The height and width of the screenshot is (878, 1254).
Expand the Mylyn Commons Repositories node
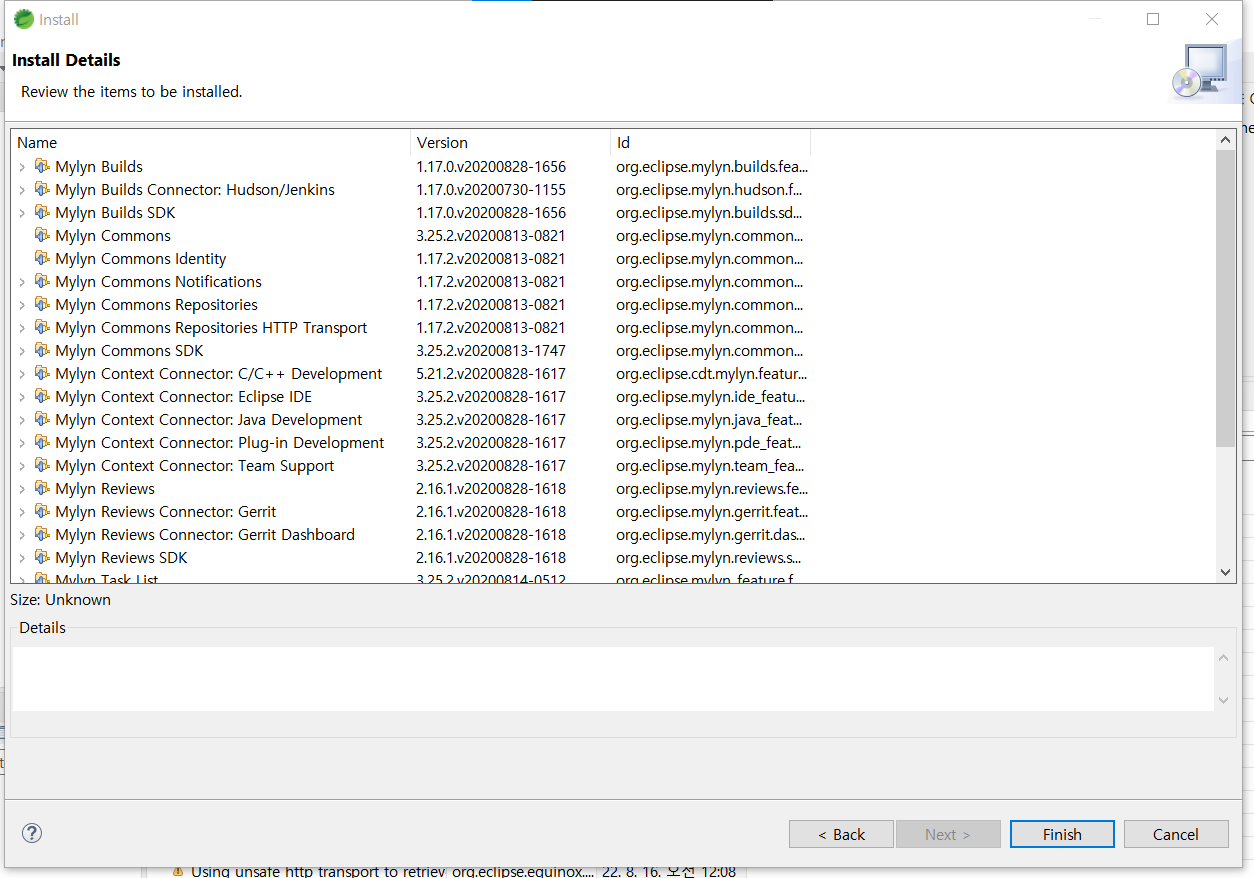[22, 305]
